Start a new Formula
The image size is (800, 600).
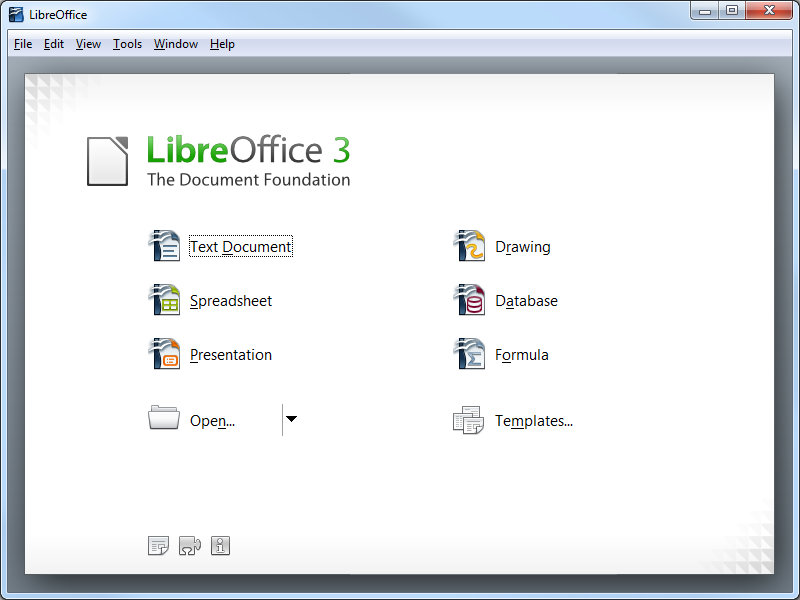521,355
